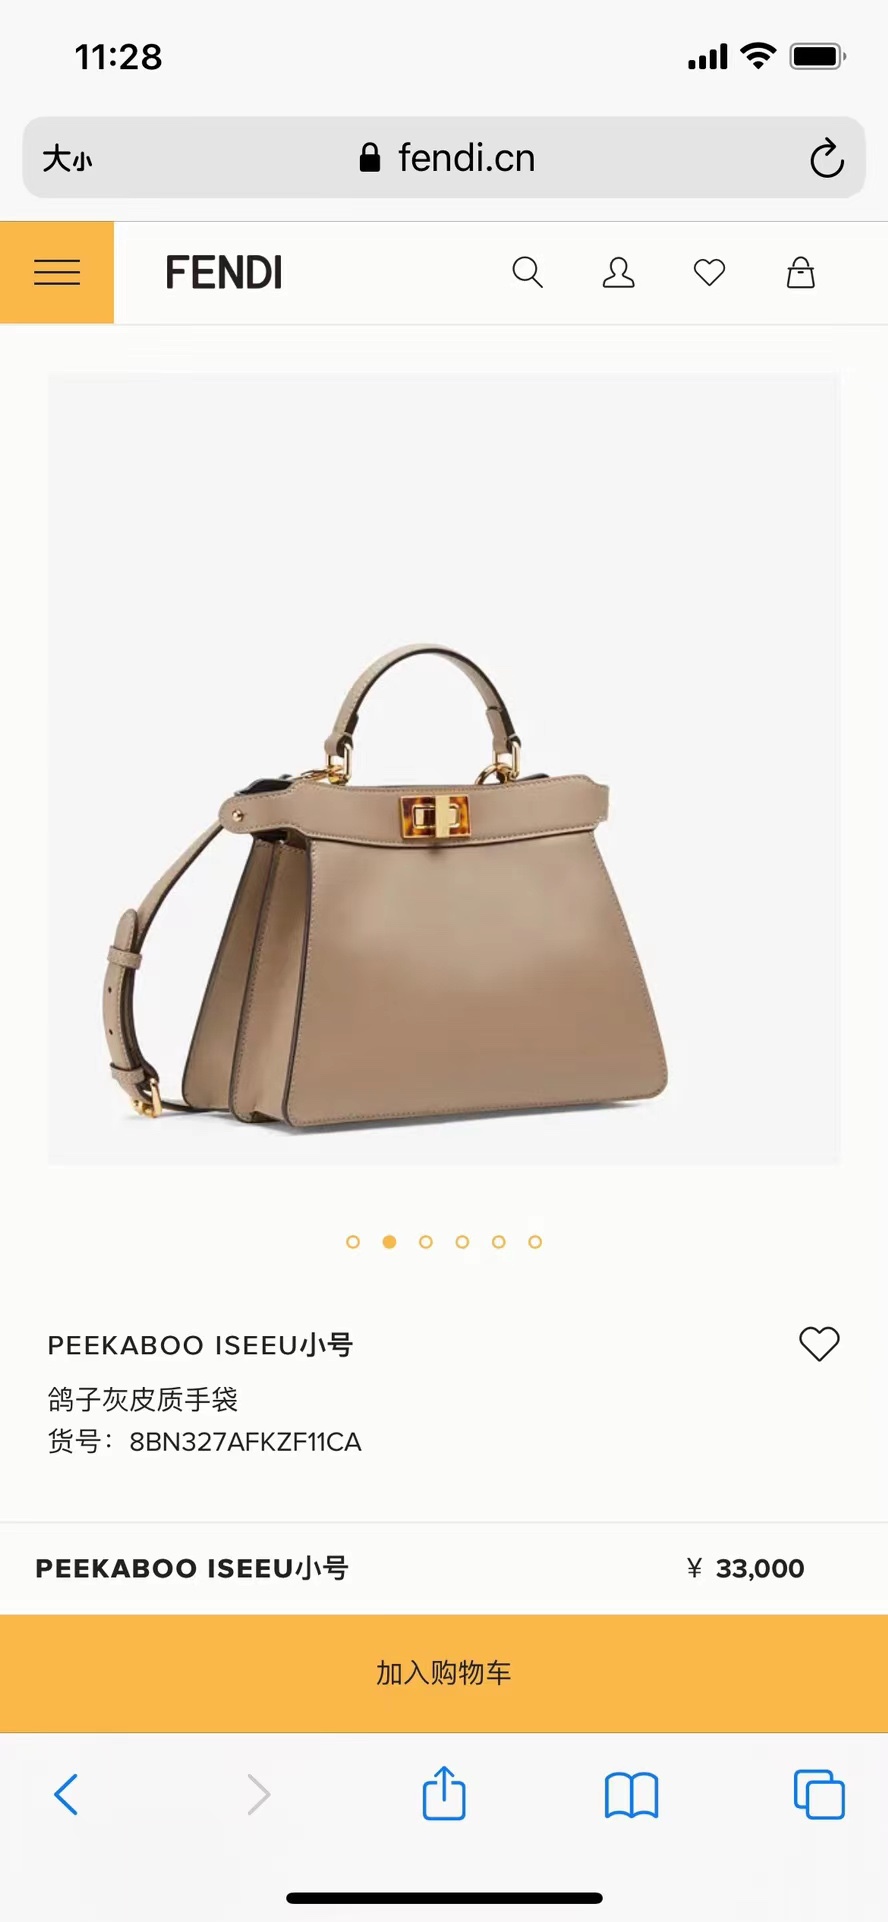Reload the page with refresh icon
The height and width of the screenshot is (1922, 888).
pyautogui.click(x=827, y=158)
